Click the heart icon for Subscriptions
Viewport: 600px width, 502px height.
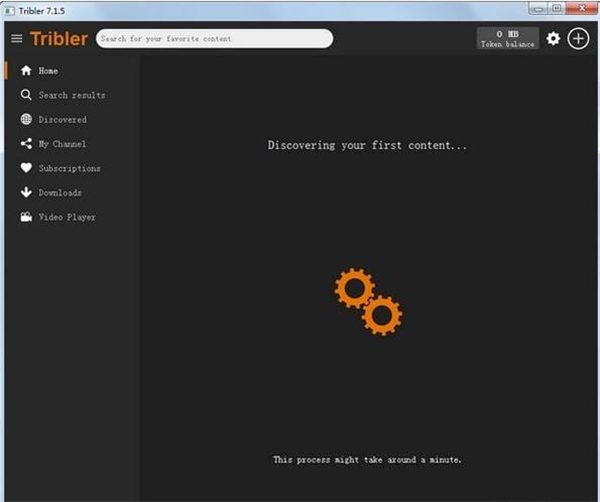26,168
